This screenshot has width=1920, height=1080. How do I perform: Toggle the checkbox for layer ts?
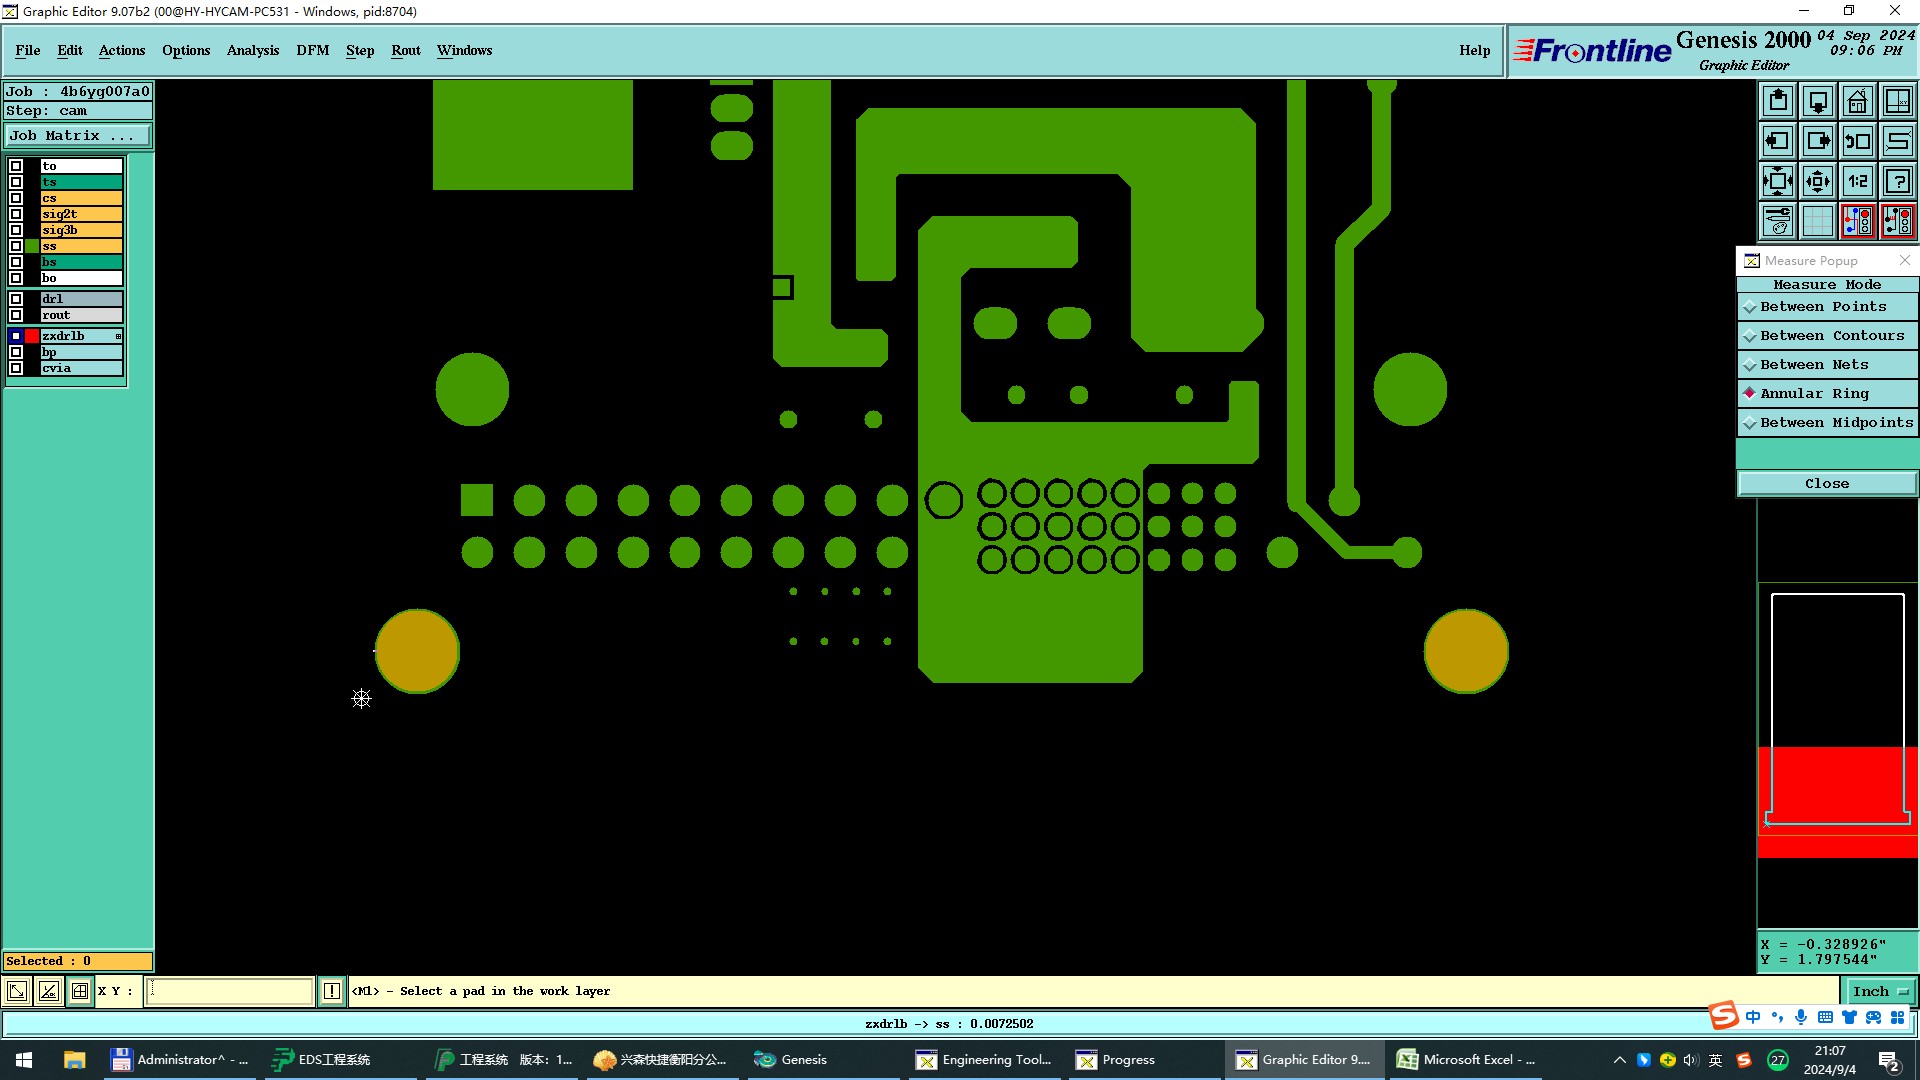pos(16,182)
